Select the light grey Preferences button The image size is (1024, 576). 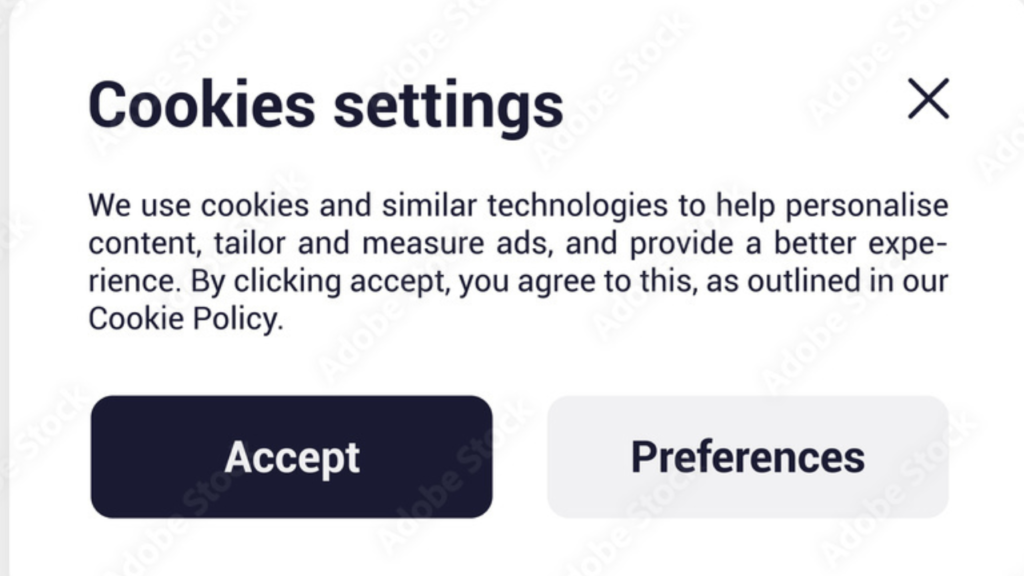point(747,457)
